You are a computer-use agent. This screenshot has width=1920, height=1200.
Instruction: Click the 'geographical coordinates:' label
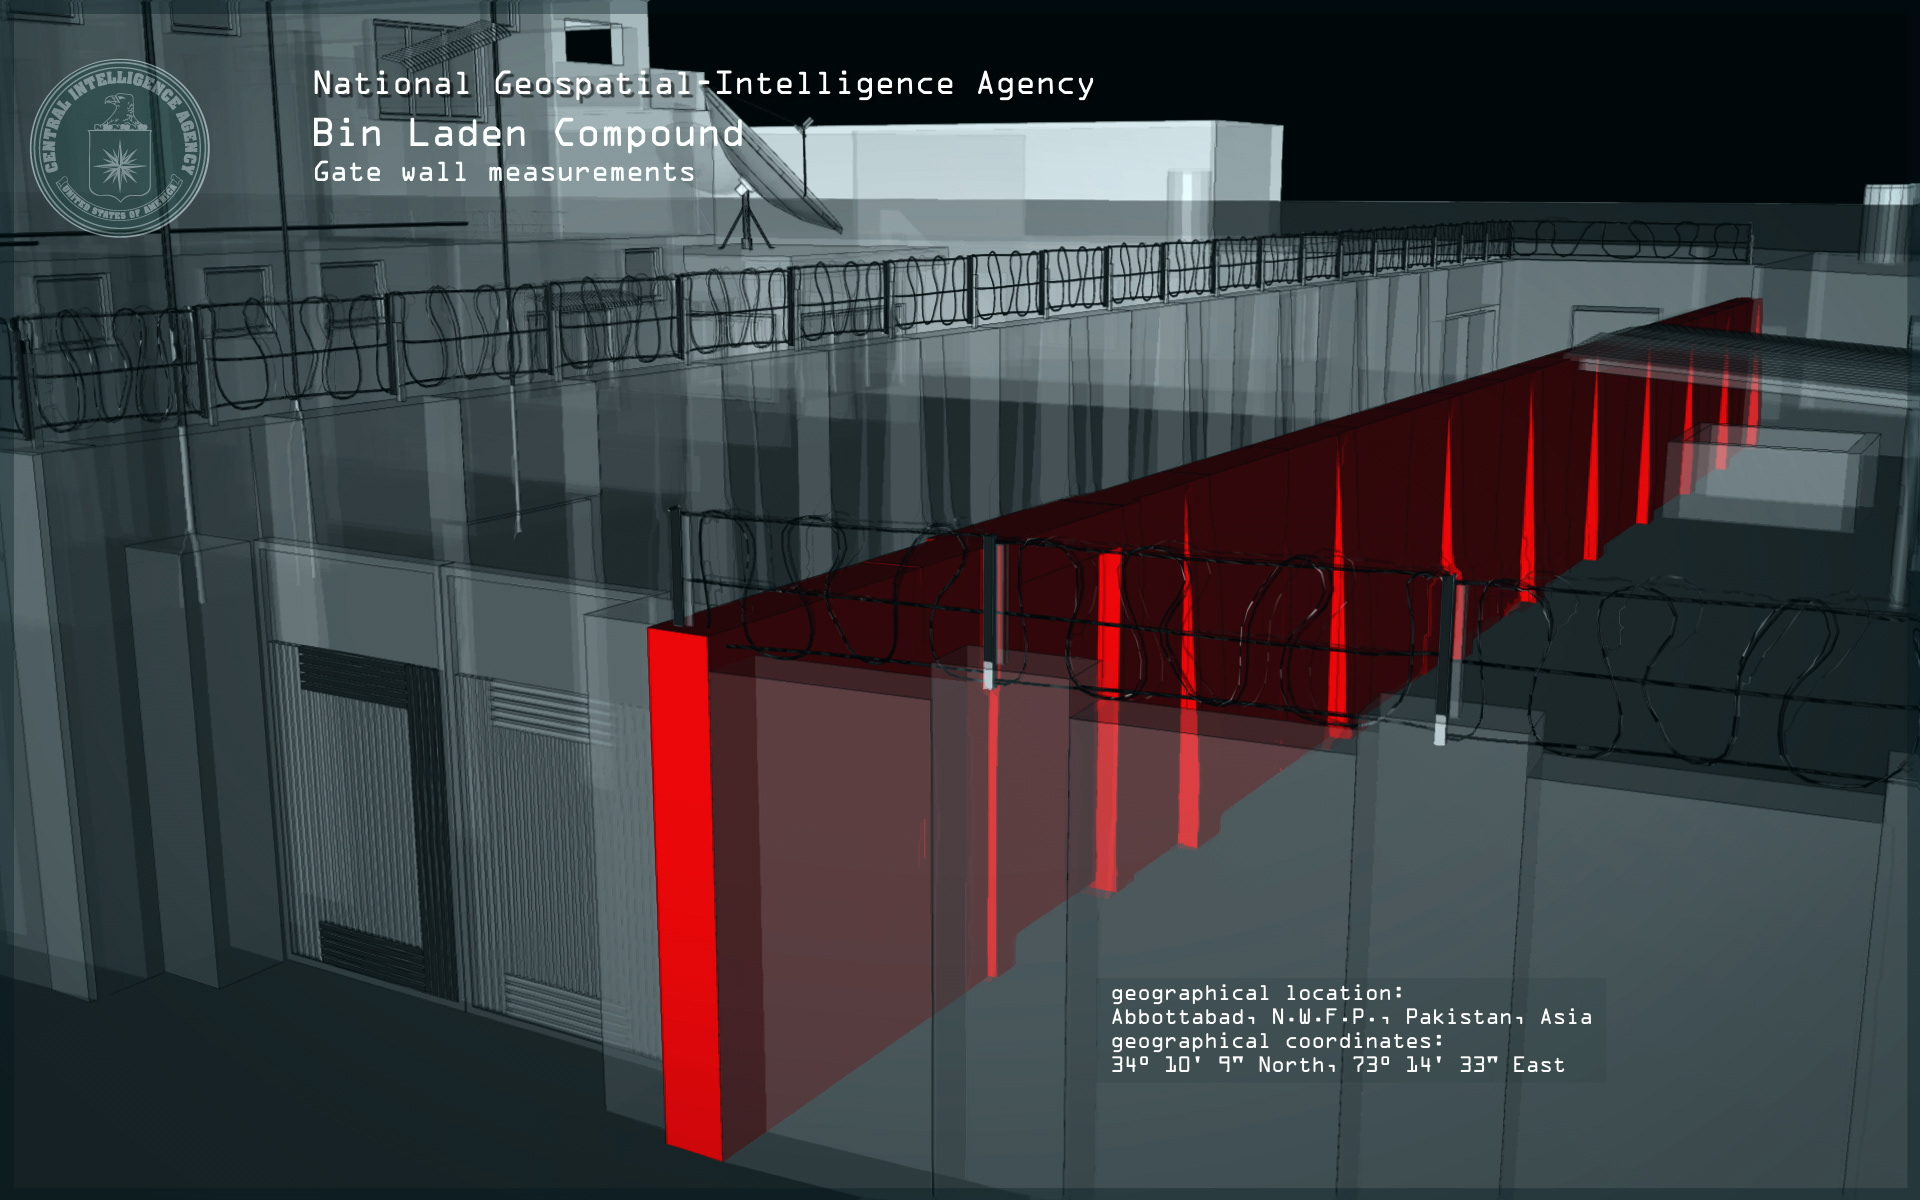1277,1041
